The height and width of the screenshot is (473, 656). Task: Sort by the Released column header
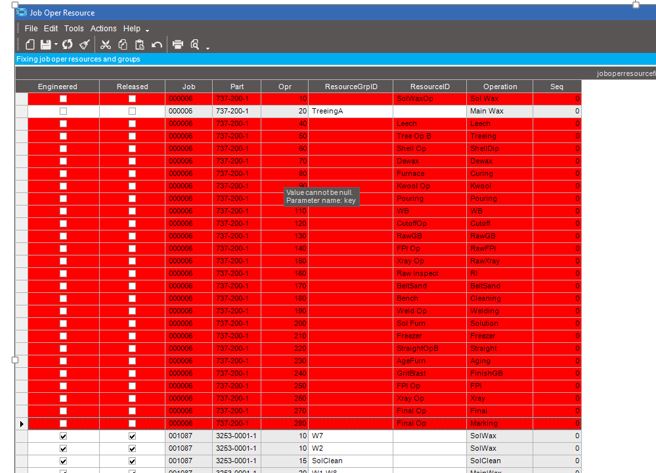tap(132, 87)
